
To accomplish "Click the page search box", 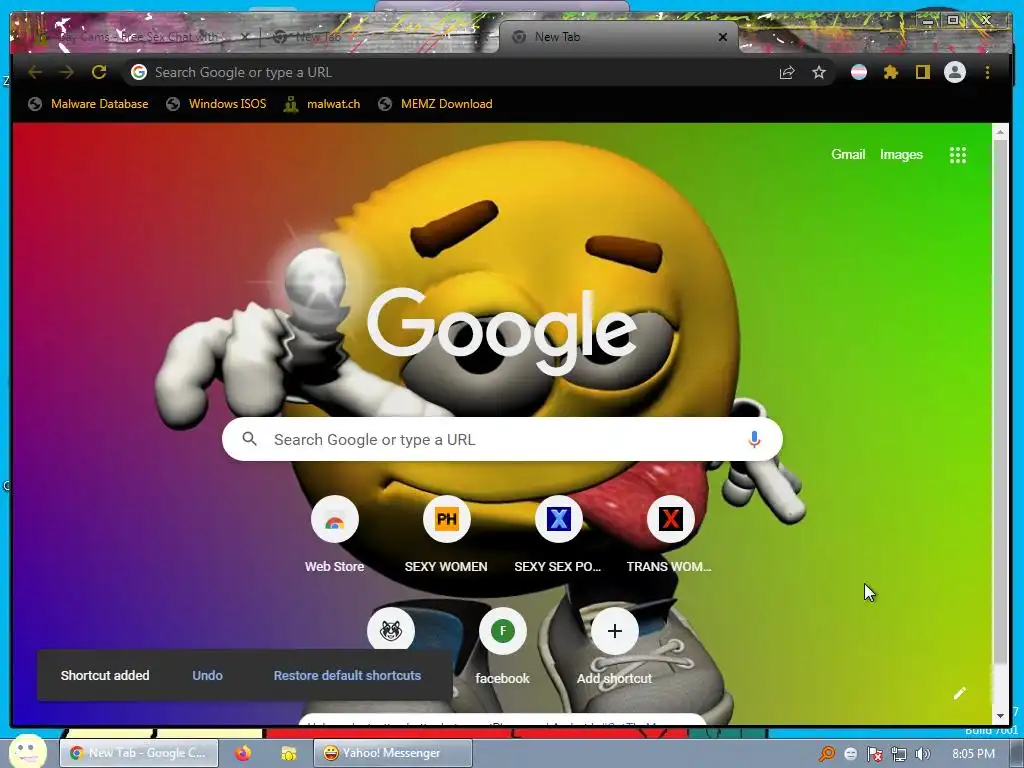I will (x=502, y=440).
